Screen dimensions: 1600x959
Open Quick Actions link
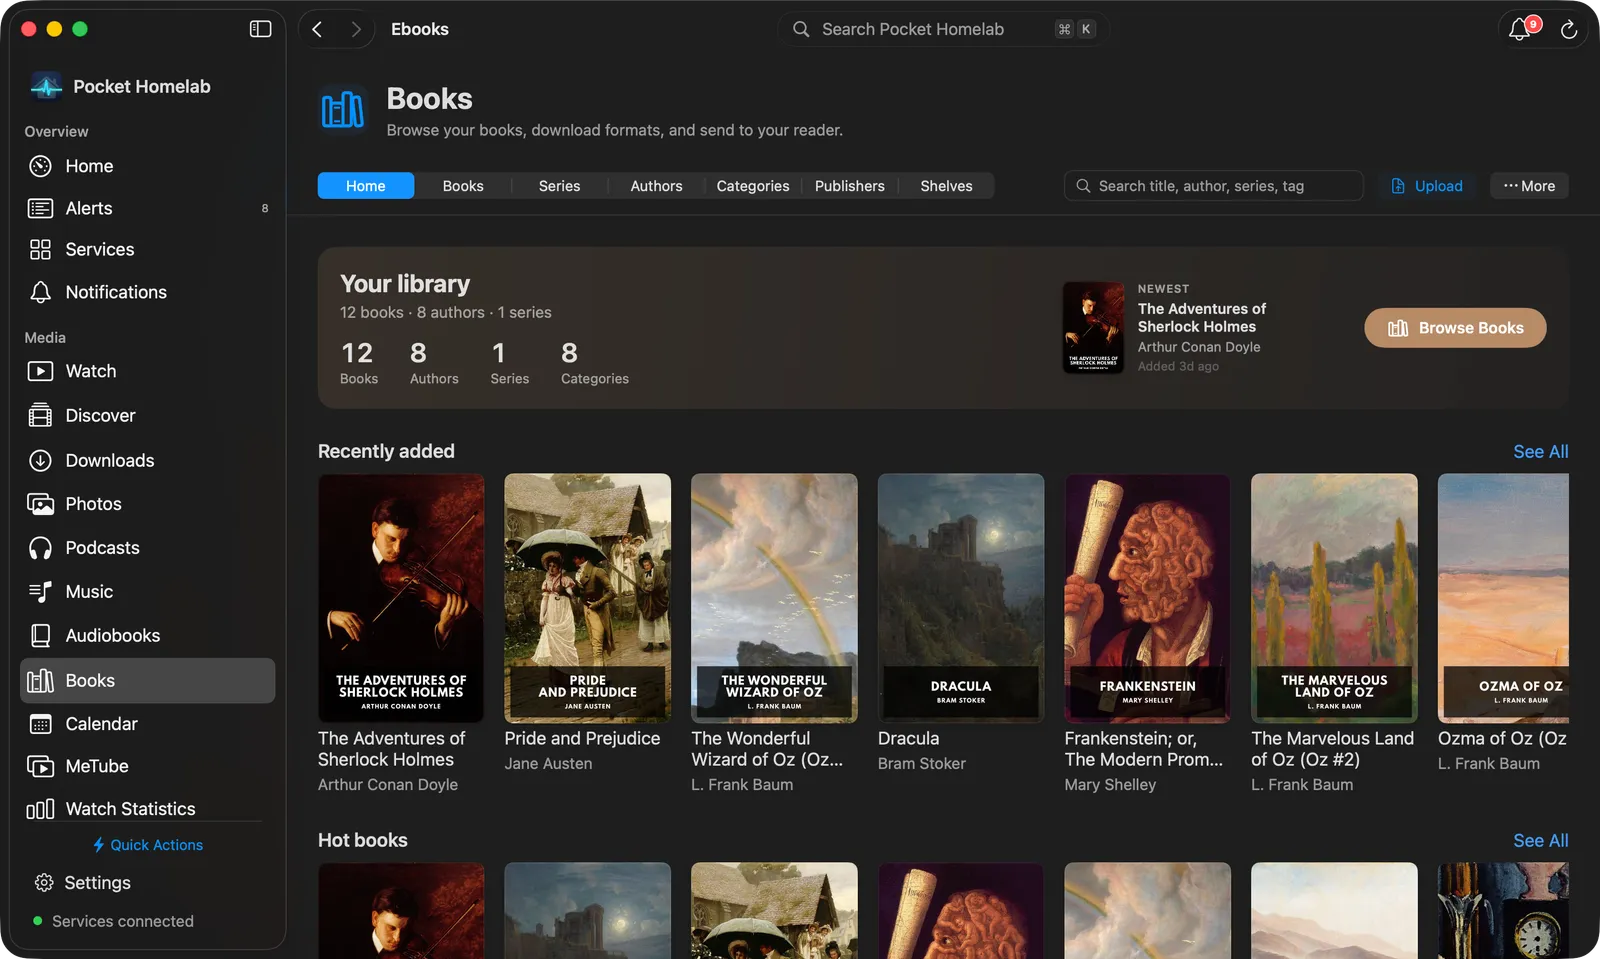click(147, 845)
